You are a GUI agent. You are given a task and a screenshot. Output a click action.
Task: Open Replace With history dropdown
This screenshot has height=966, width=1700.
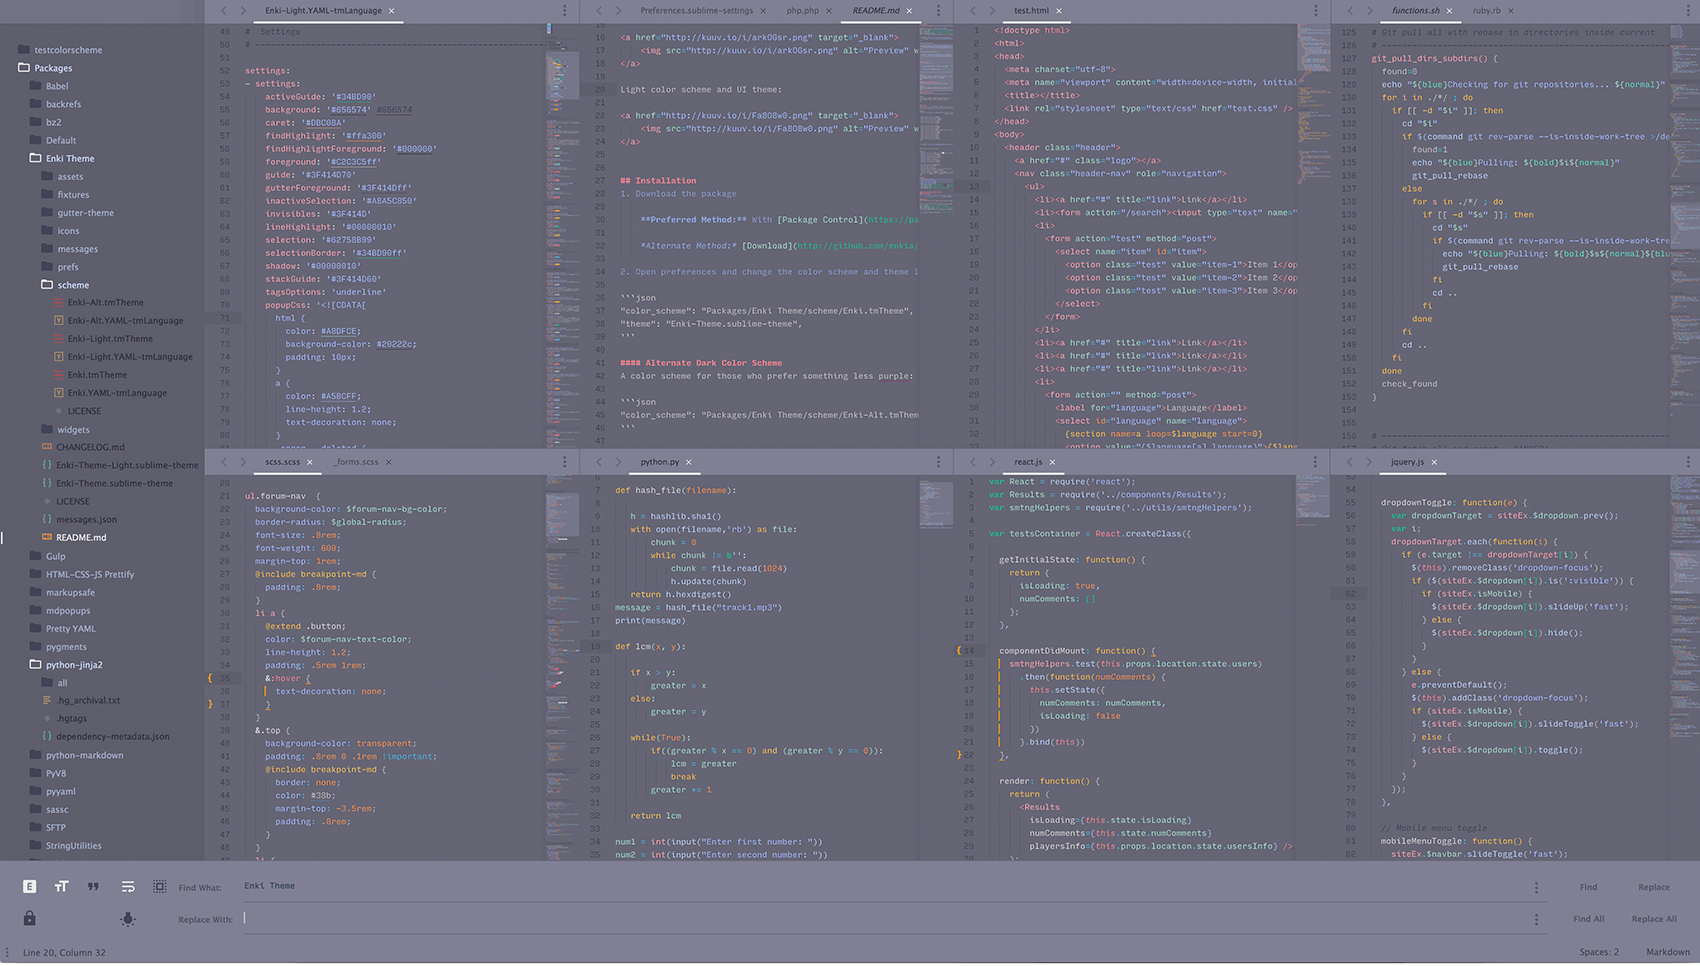pyautogui.click(x=1536, y=919)
